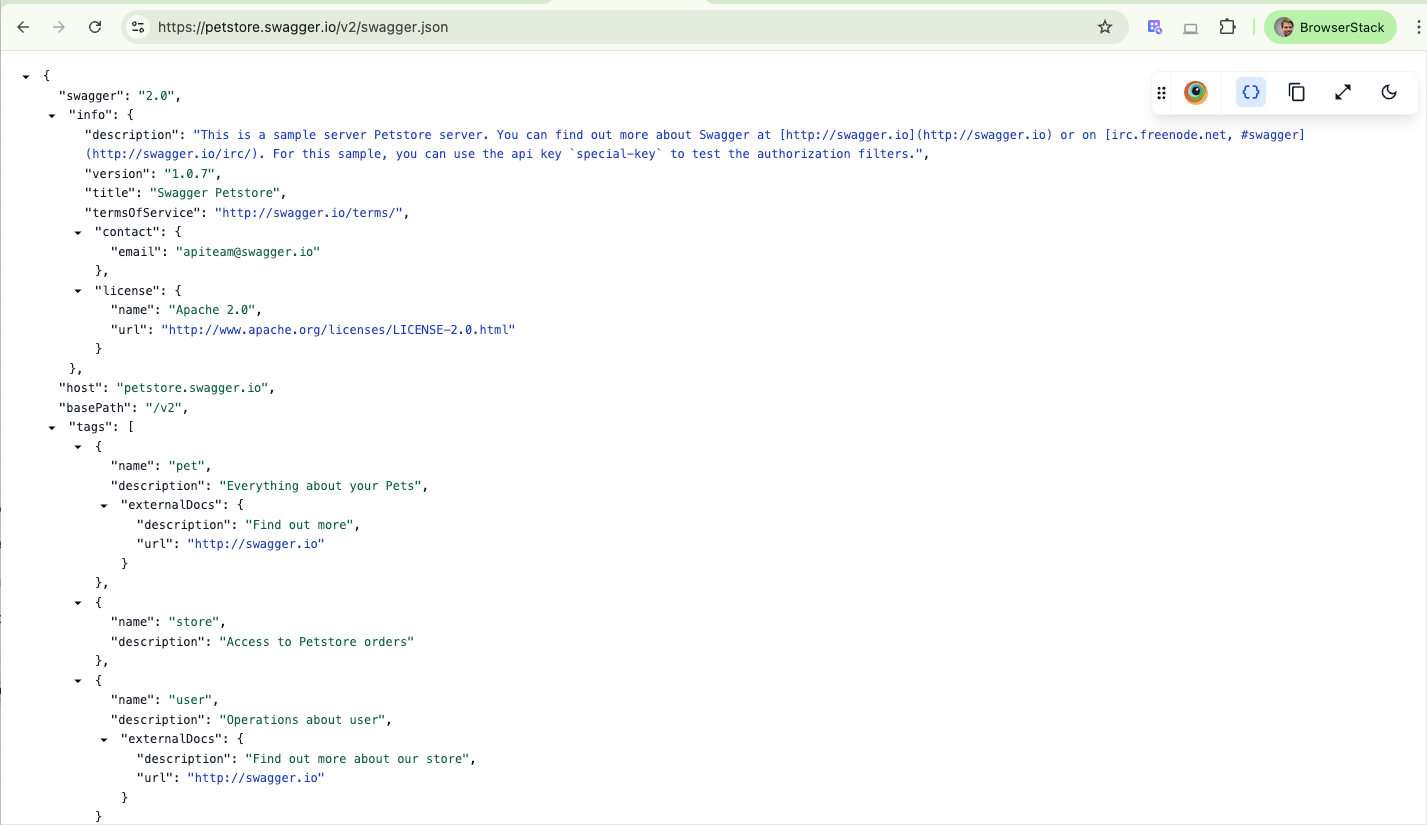Click the BrowserStack profile chip
This screenshot has height=825, width=1427.
coord(1330,27)
